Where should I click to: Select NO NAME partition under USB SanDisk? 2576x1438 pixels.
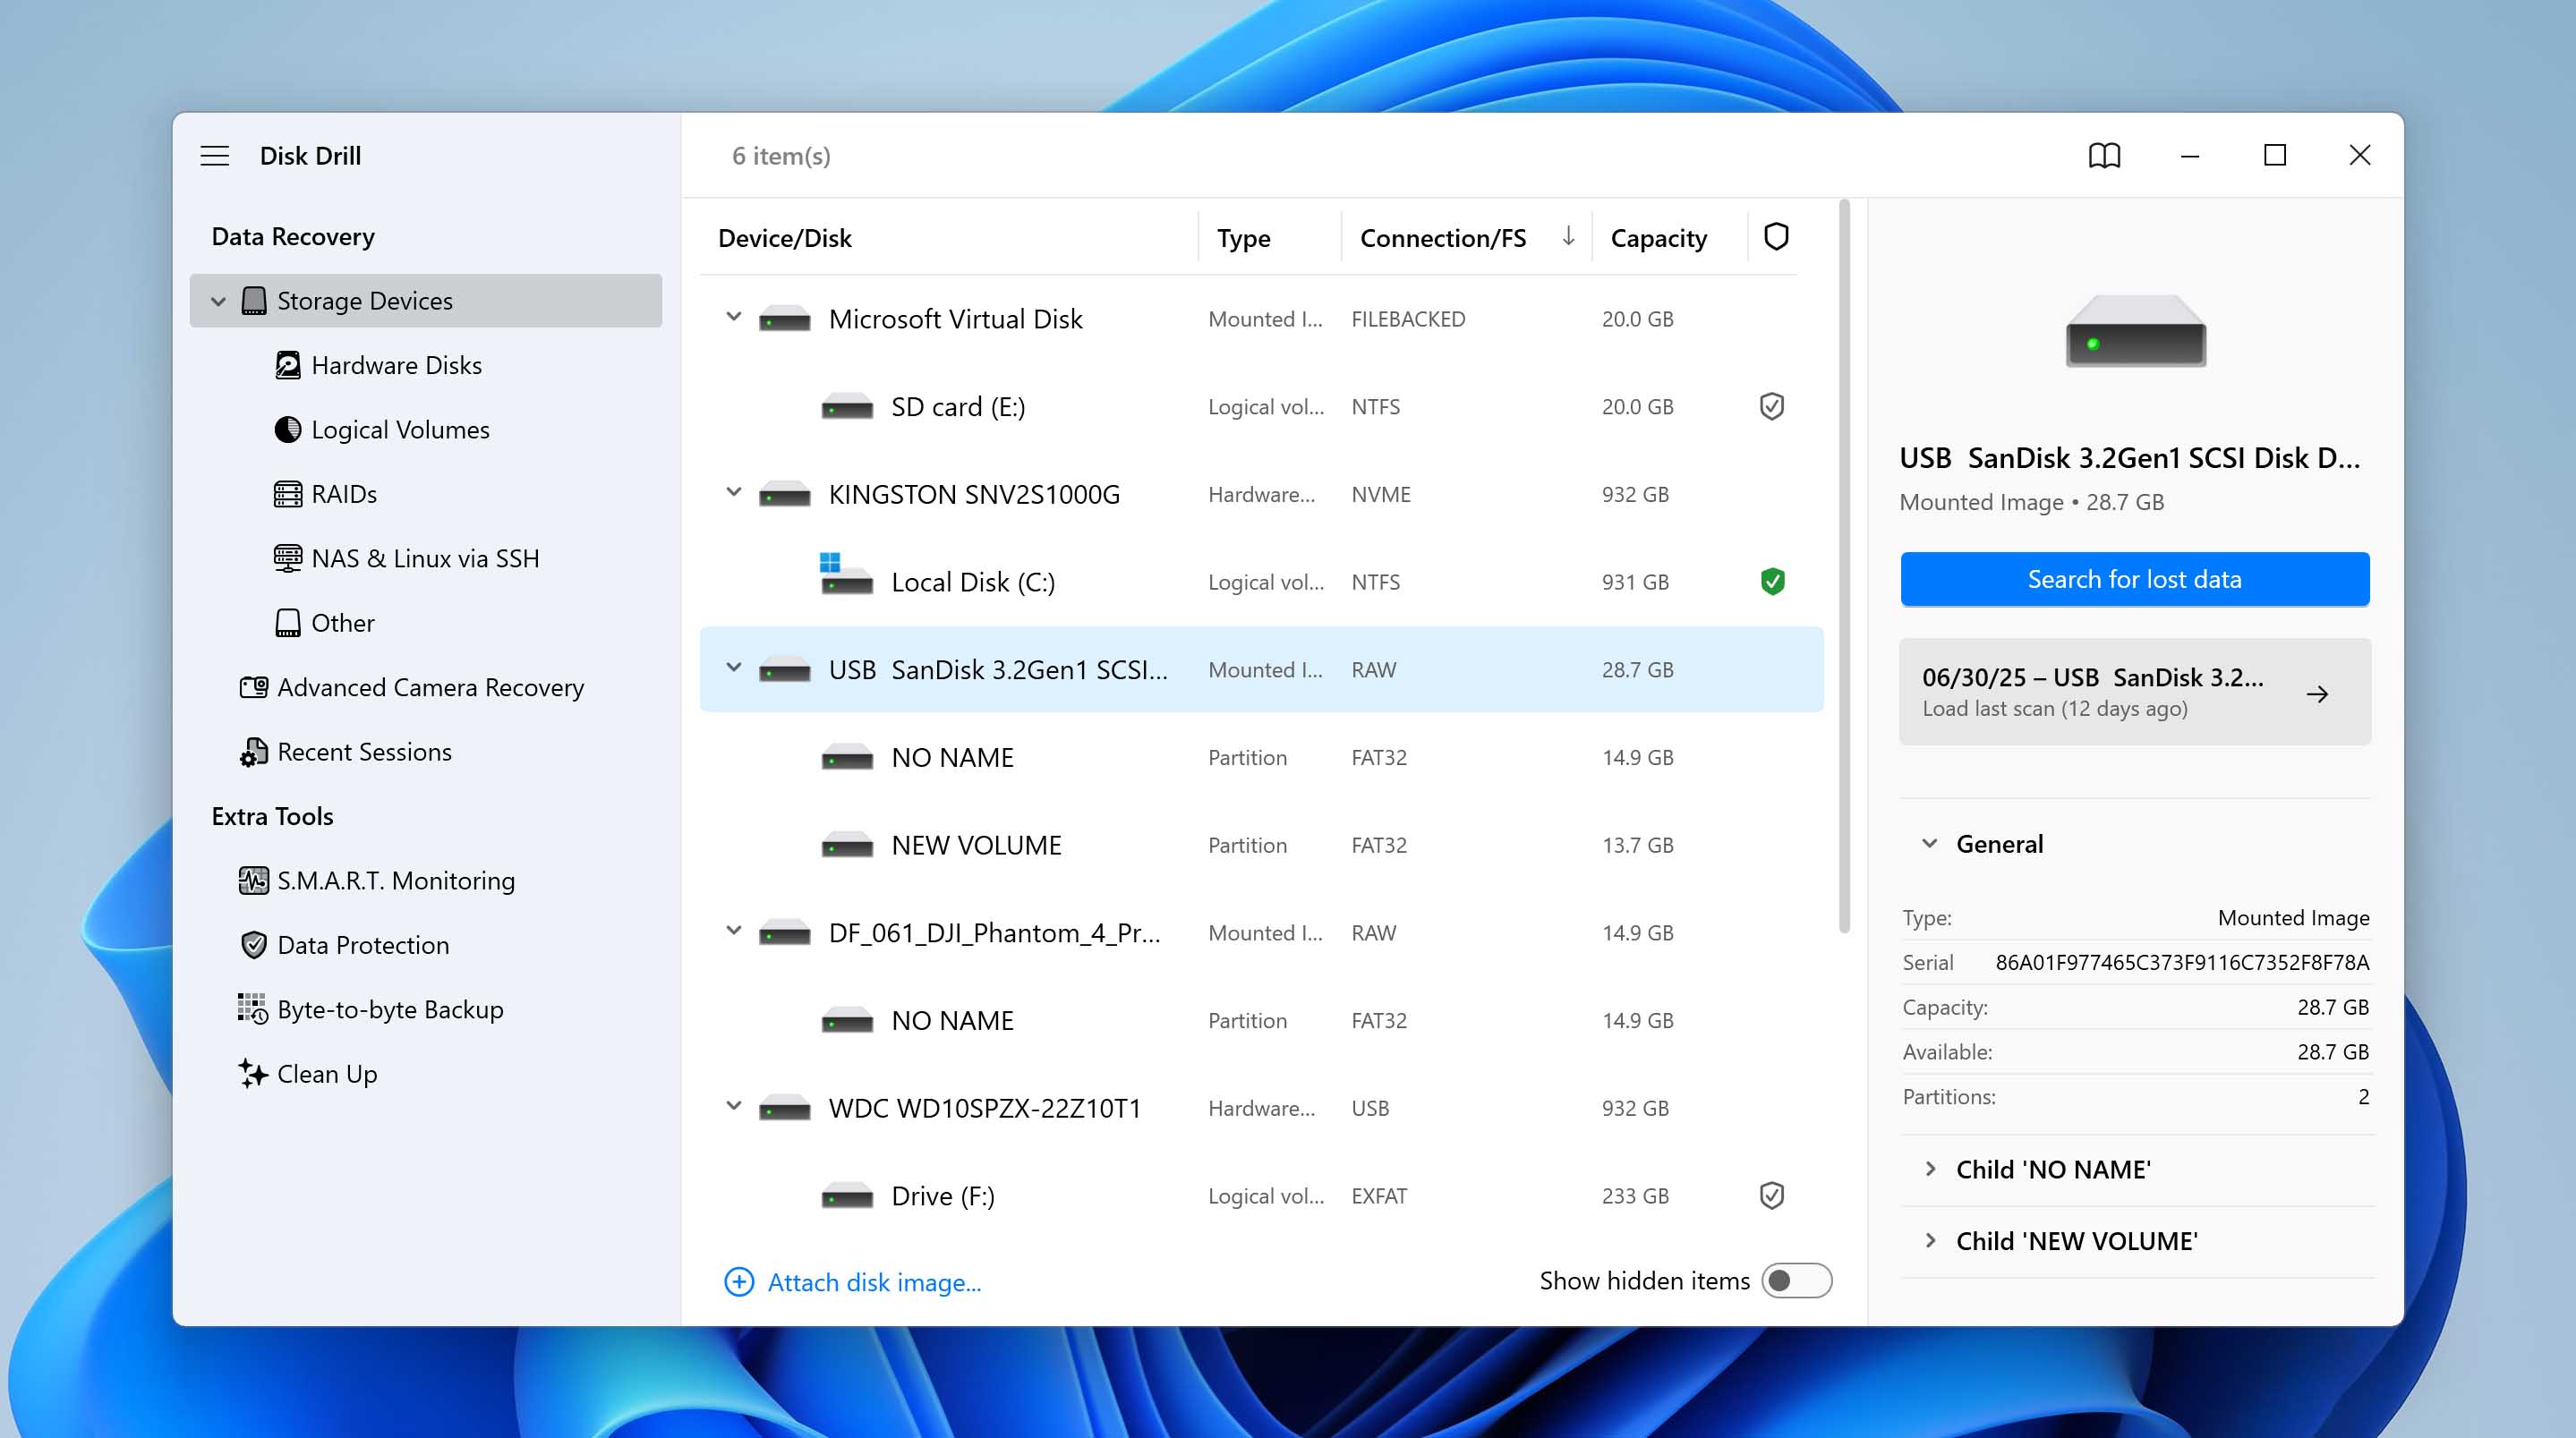tap(1261, 757)
